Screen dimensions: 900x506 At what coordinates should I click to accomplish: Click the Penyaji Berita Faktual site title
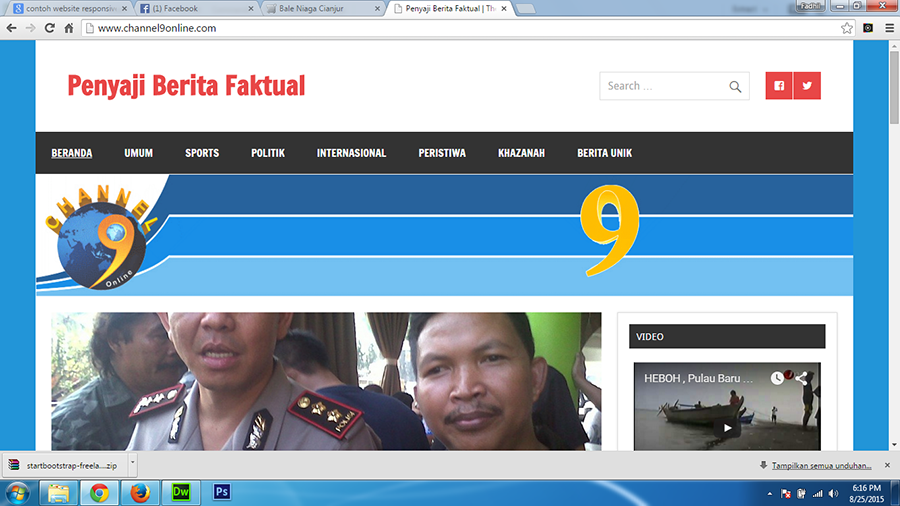coord(186,86)
